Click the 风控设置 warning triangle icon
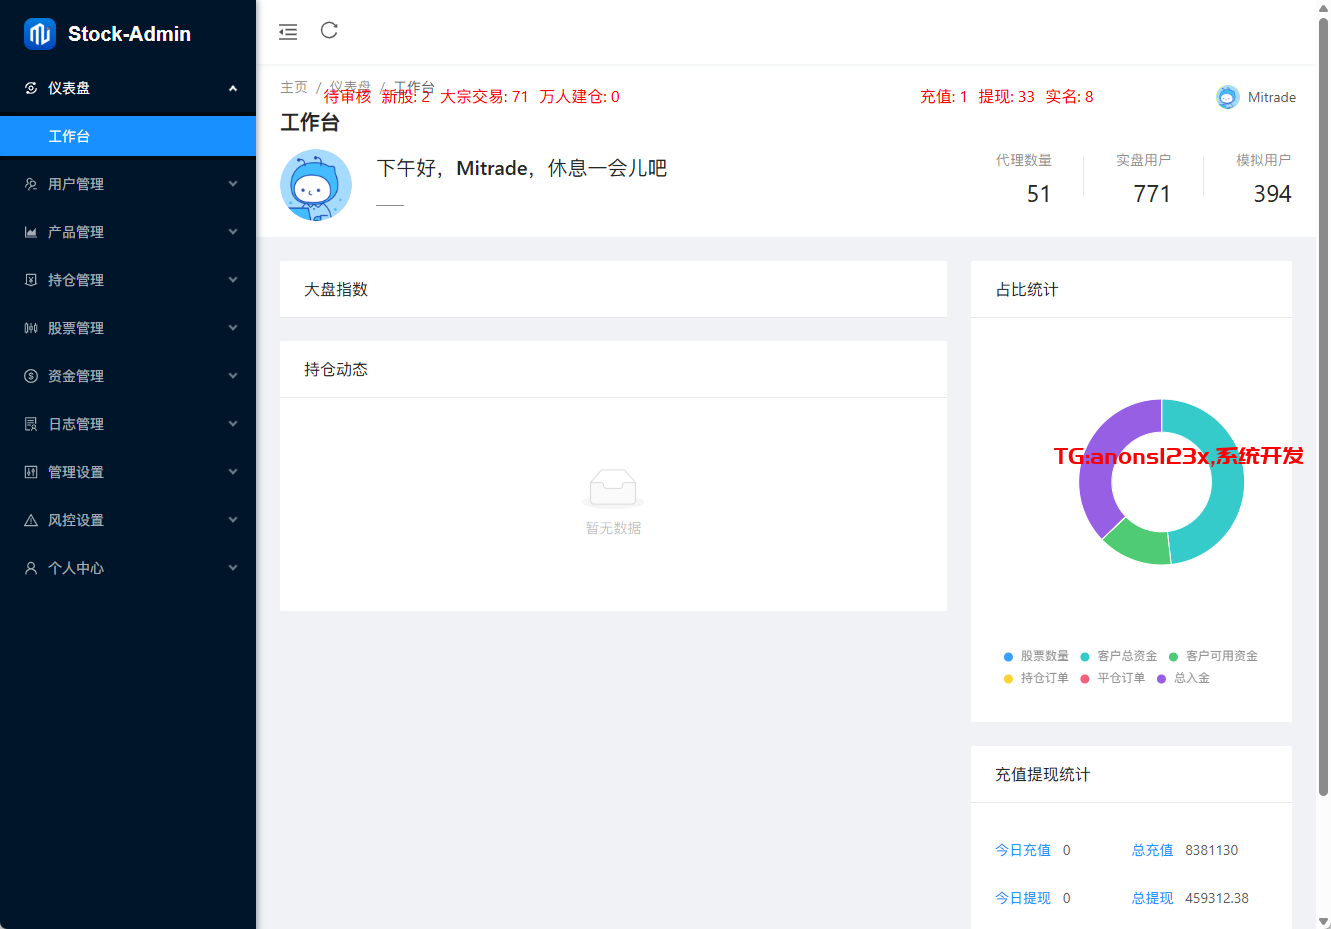Screen dimensions: 1331x929 coord(31,520)
